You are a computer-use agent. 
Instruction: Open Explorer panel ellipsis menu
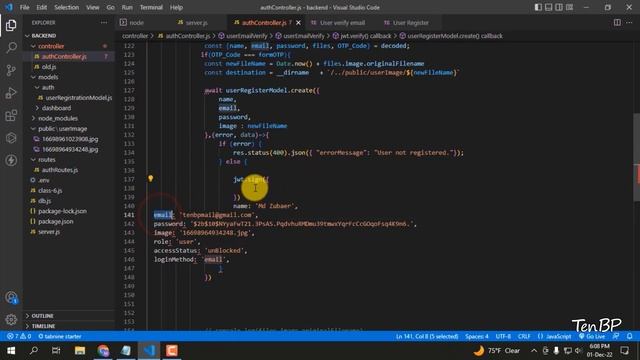point(104,23)
